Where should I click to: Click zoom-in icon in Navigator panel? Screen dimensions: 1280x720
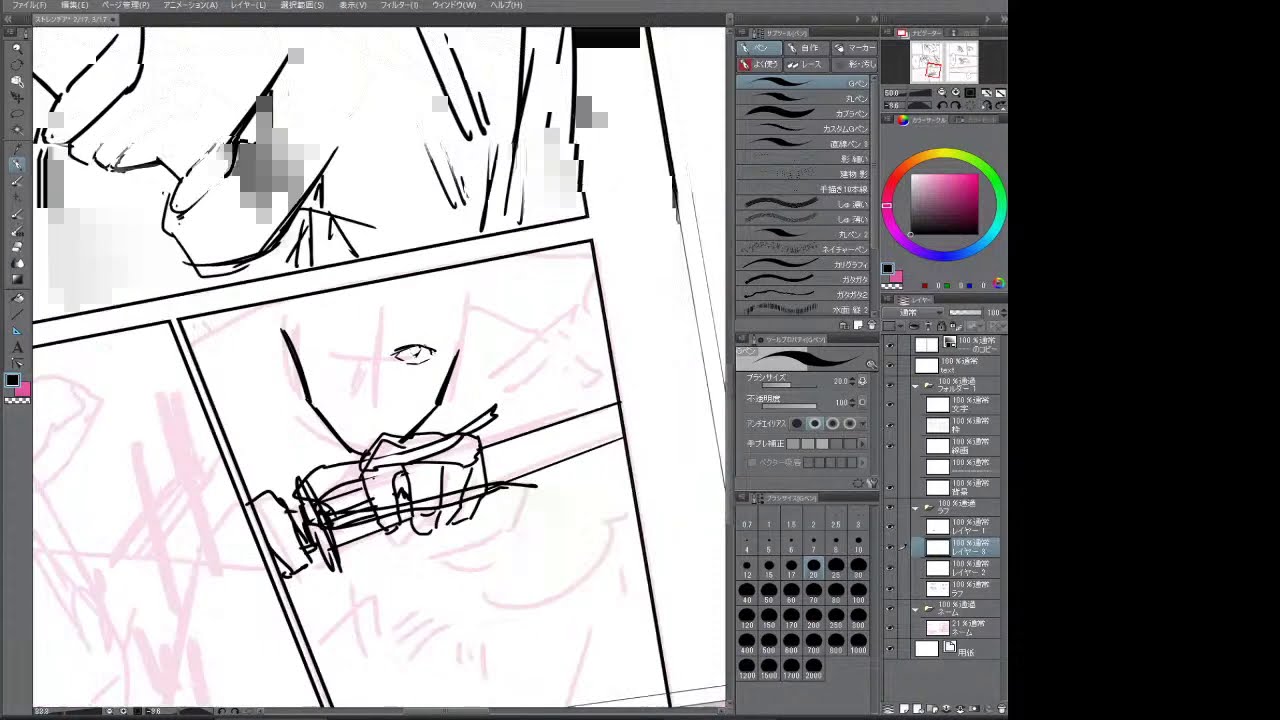tap(956, 92)
